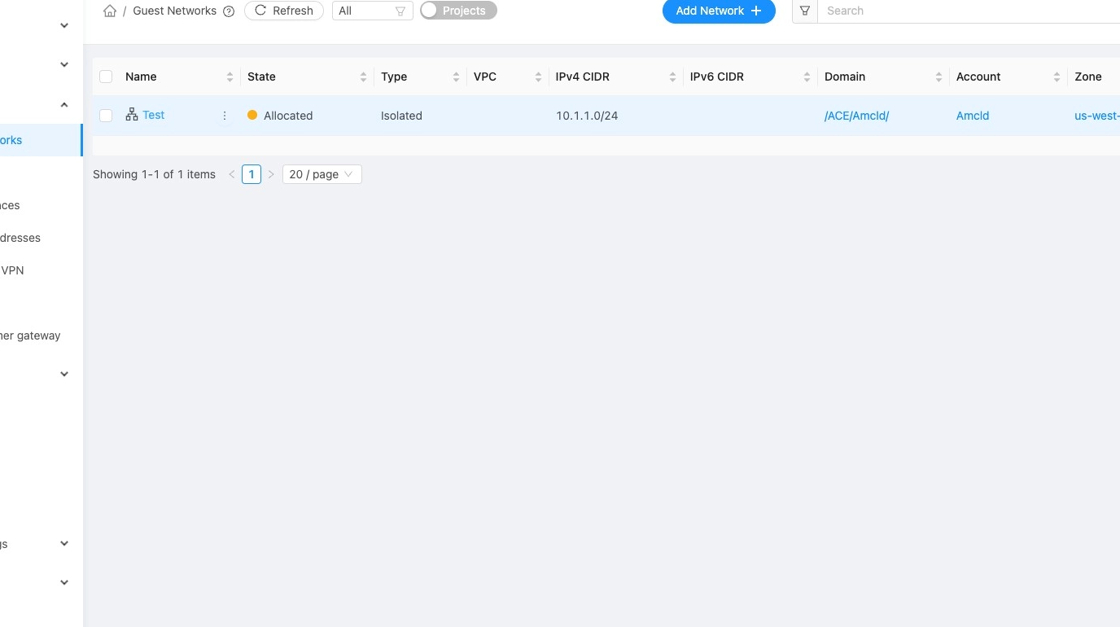Sort table by Name column arrows
The image size is (1120, 627).
tap(229, 77)
